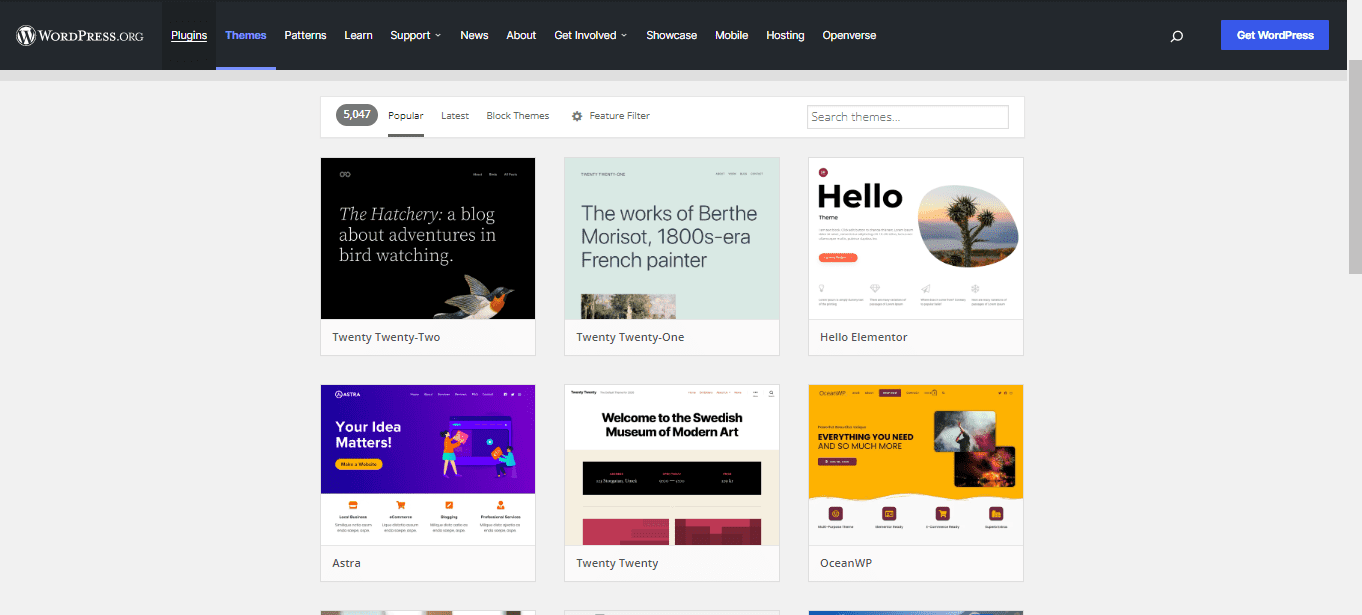Open the Plugins menu item

pos(189,35)
